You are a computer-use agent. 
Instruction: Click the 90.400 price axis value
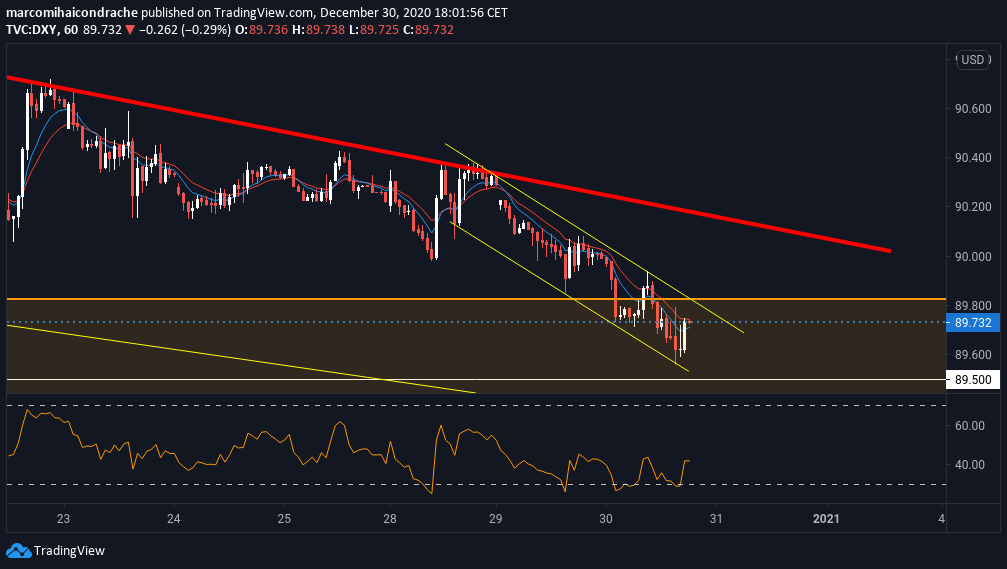tap(973, 158)
